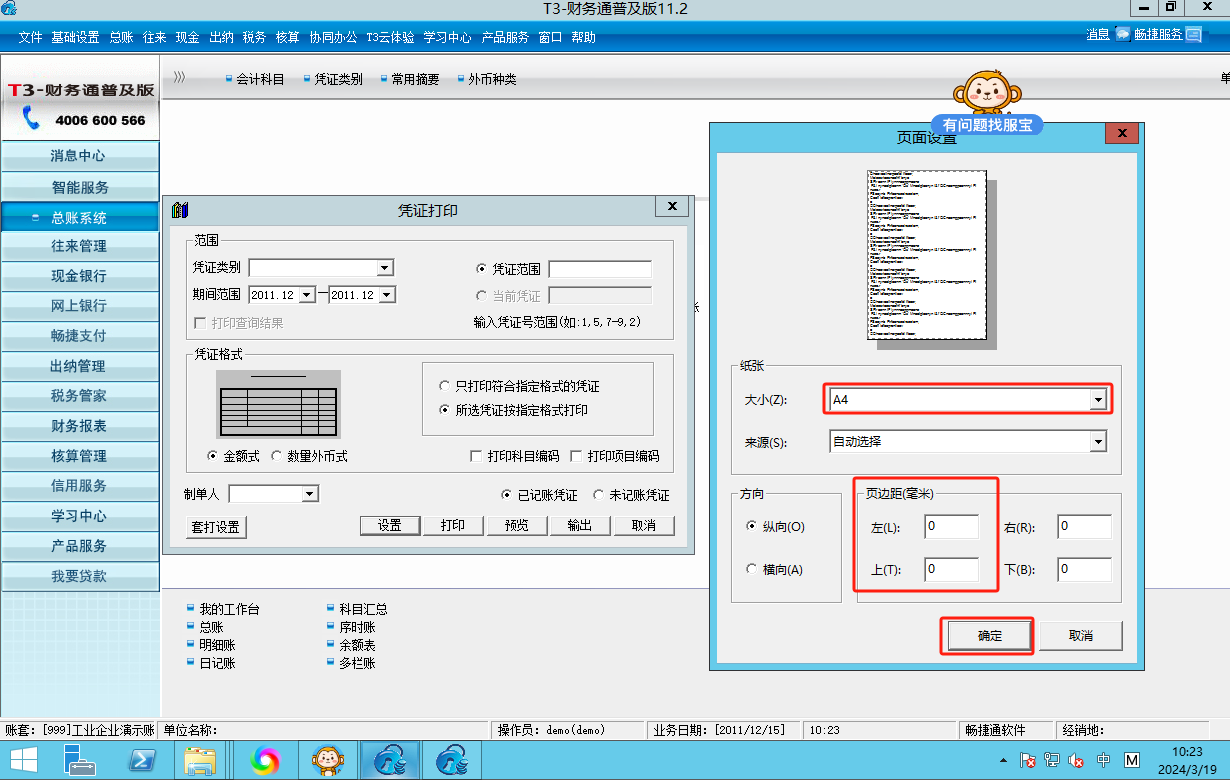Launch Server Manager from the taskbar

[79, 760]
